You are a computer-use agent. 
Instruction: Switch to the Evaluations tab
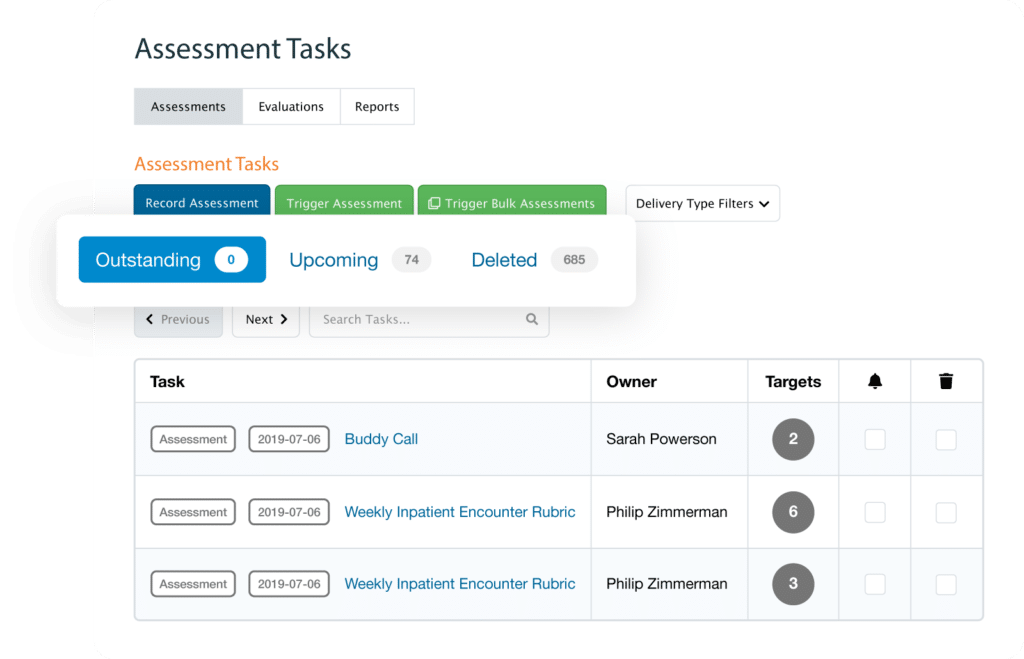click(x=291, y=106)
